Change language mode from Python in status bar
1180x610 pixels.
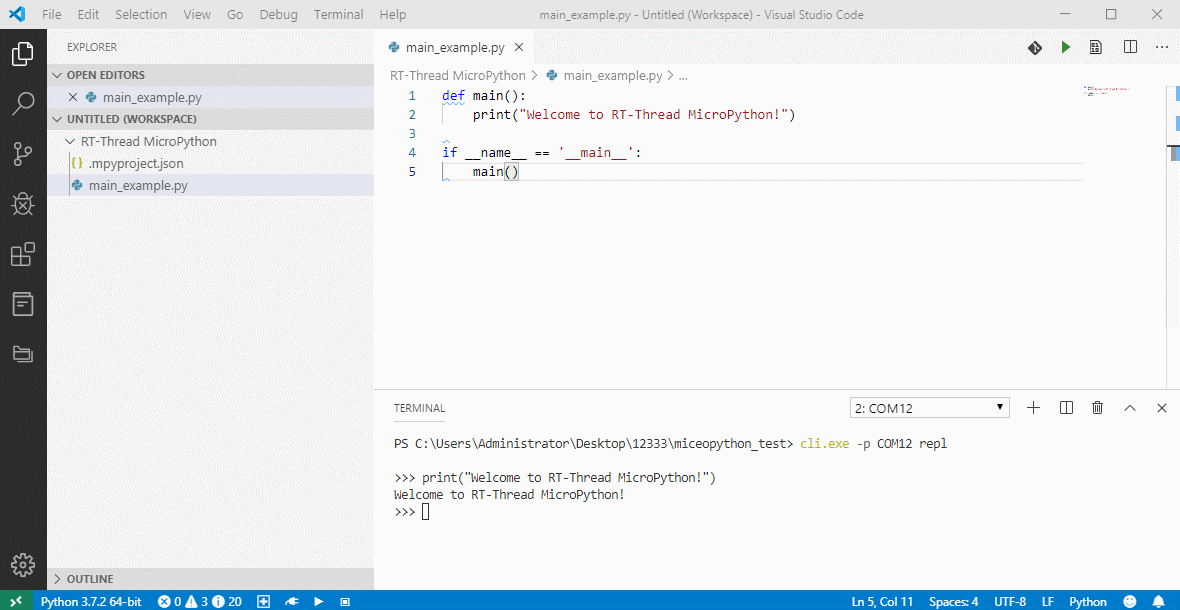coord(1087,601)
